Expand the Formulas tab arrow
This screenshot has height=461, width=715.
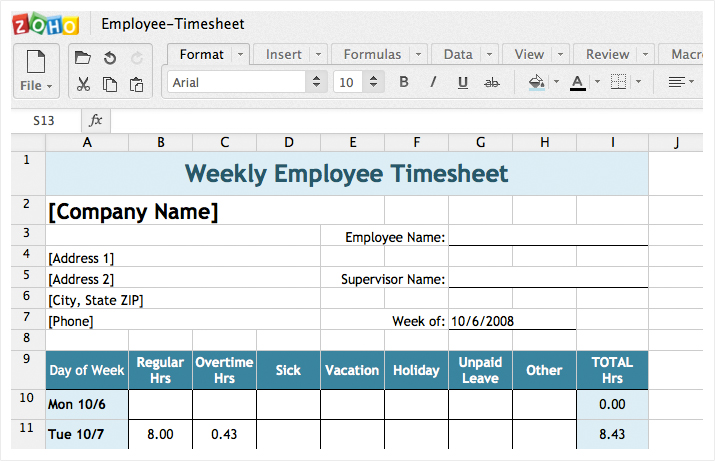(418, 54)
